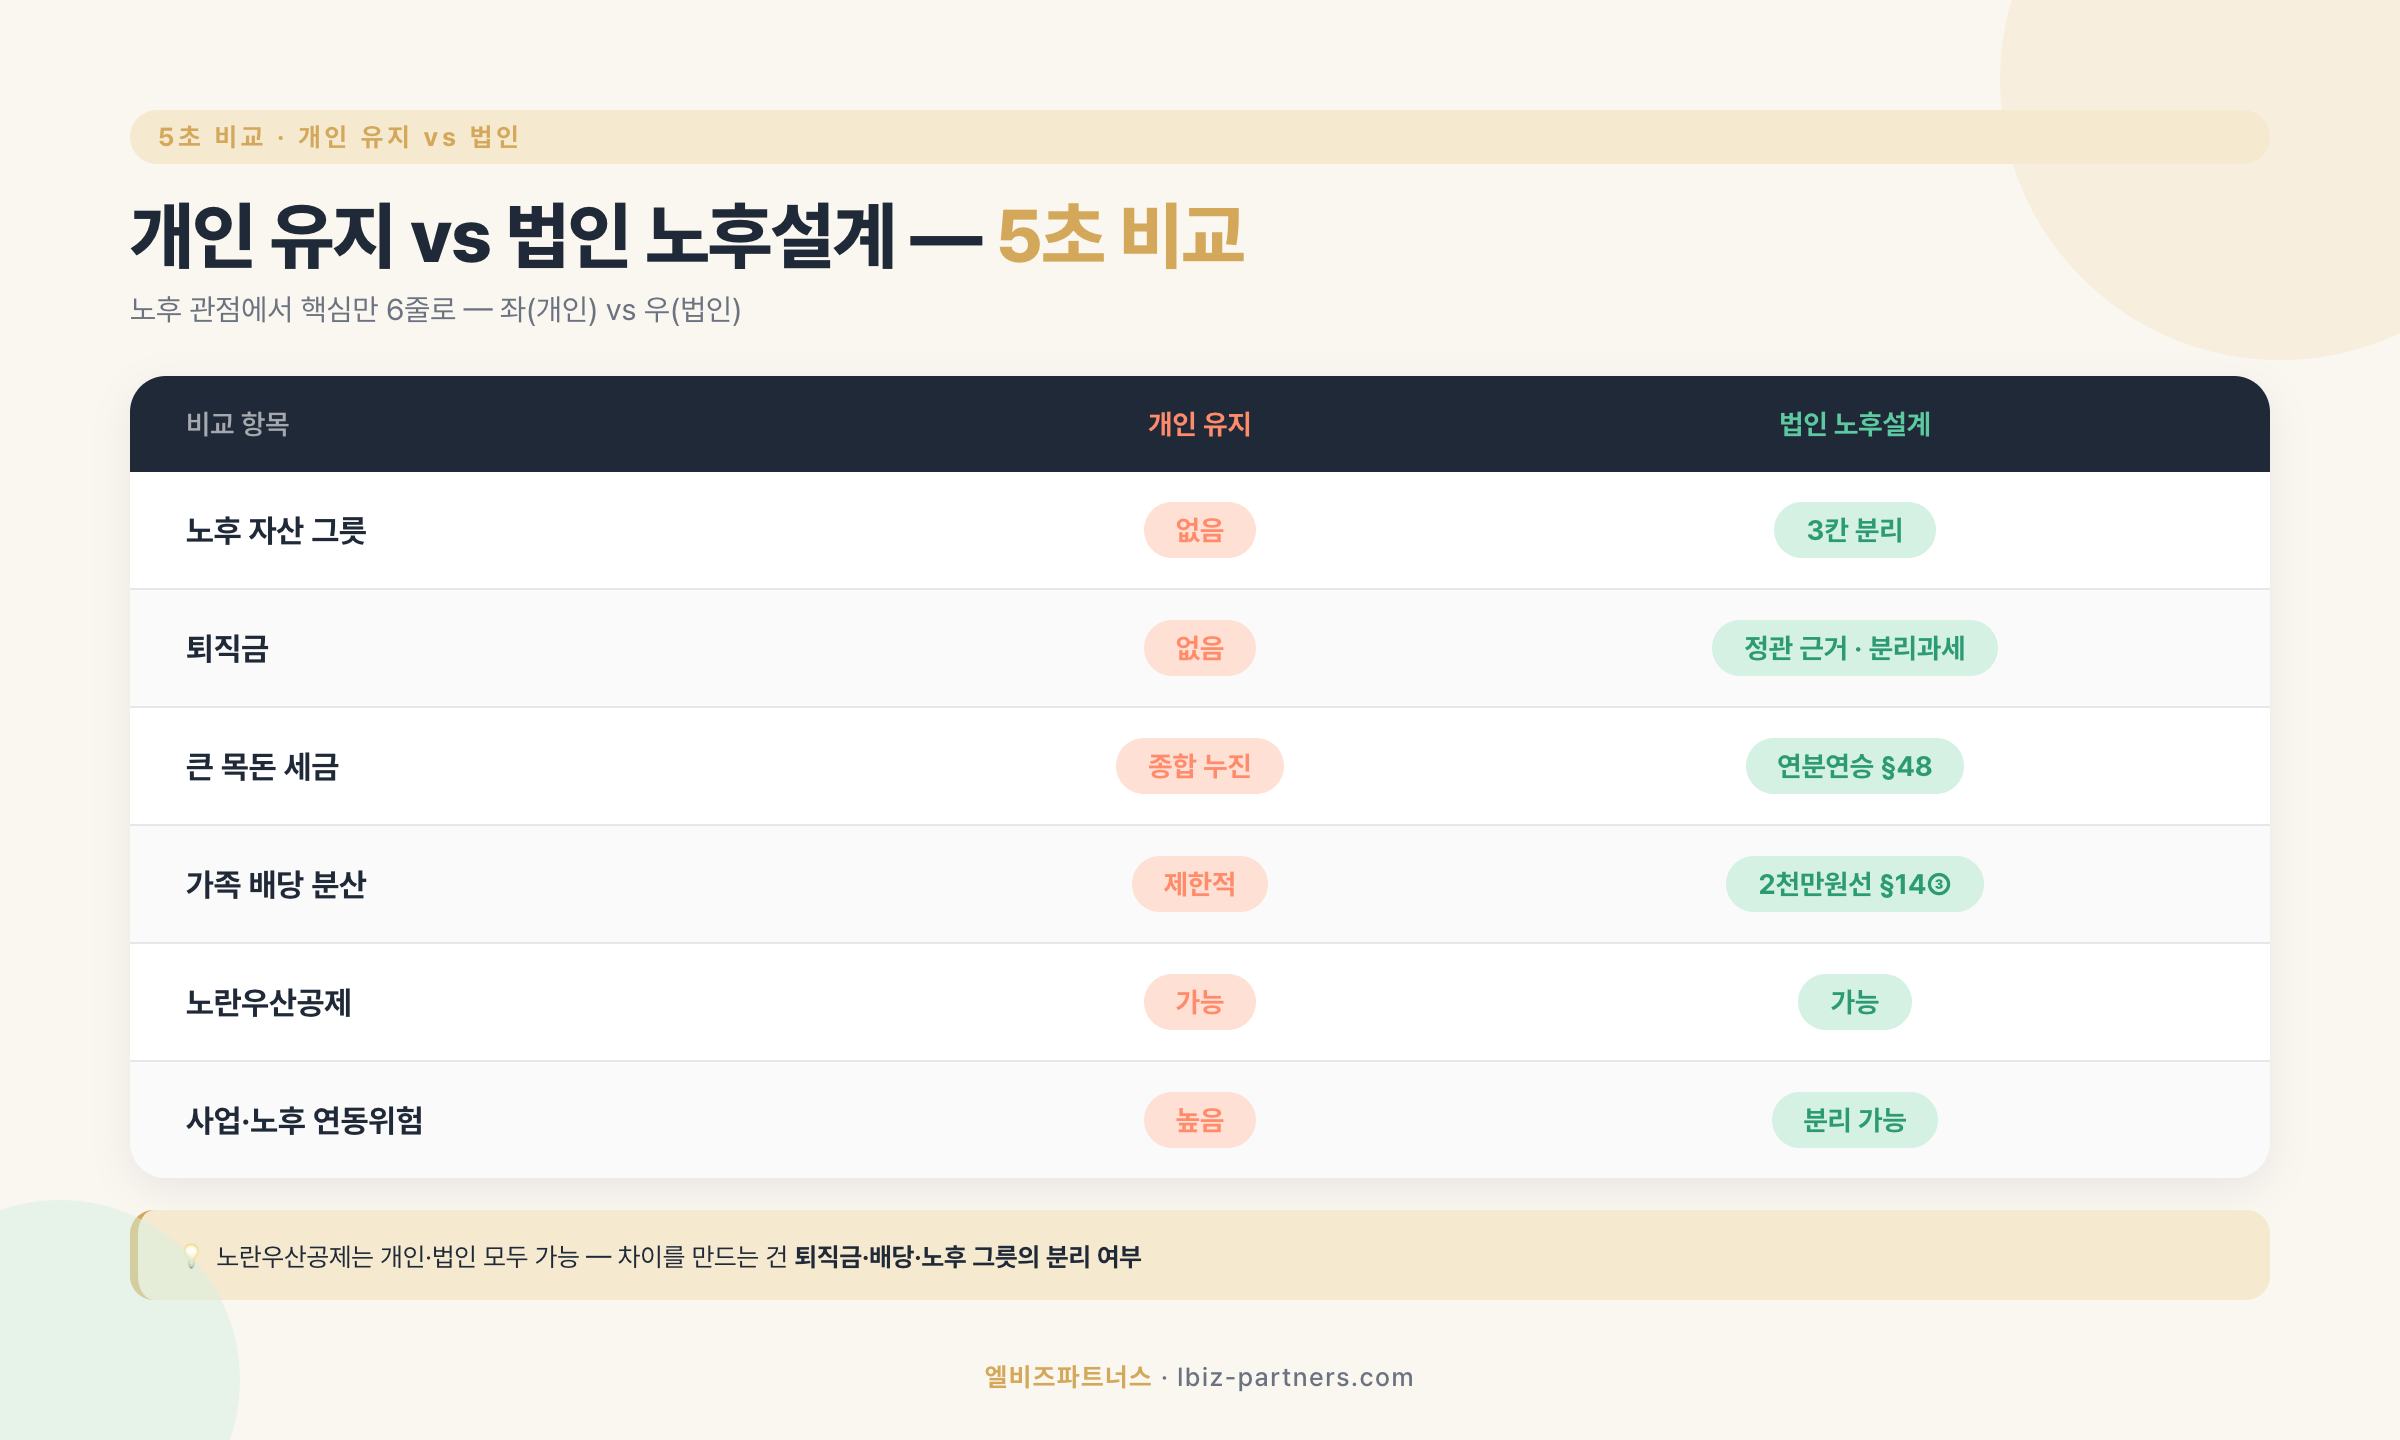Viewport: 2400px width, 1440px height.
Task: Click the '퇴직금' row label
Action: (227, 648)
